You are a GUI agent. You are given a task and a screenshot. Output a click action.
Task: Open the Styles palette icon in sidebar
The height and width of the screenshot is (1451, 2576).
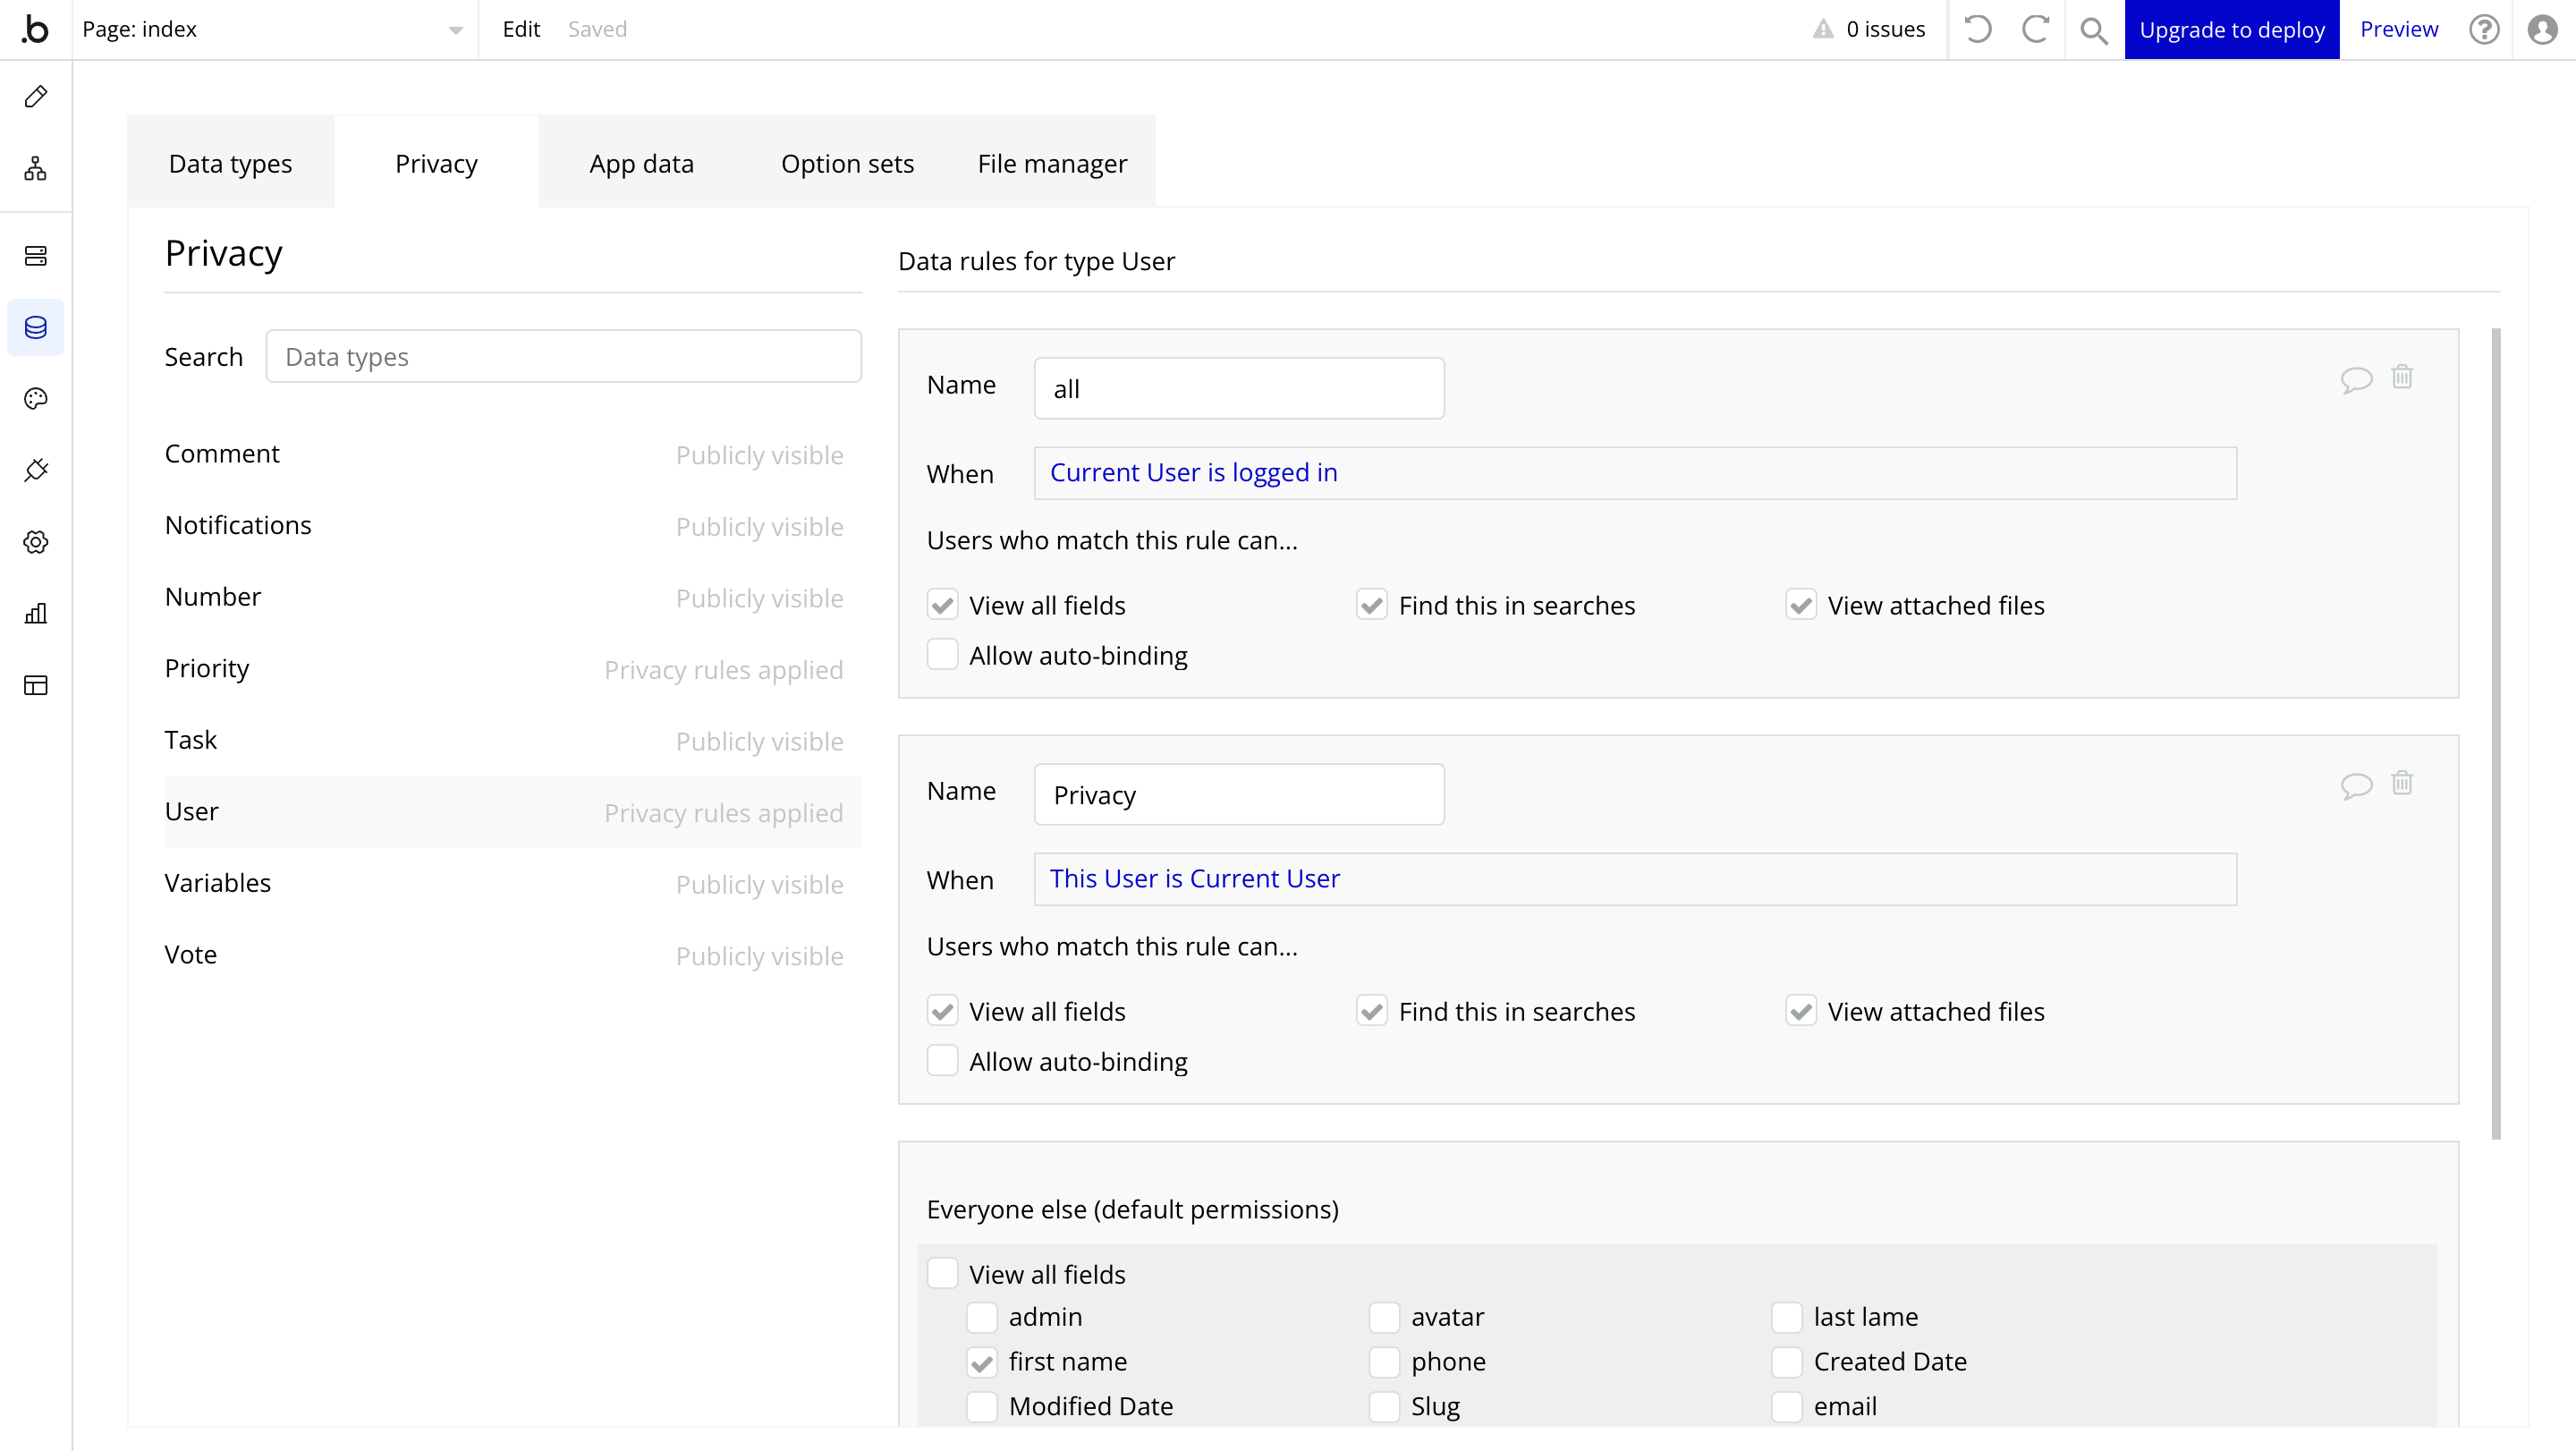point(36,399)
